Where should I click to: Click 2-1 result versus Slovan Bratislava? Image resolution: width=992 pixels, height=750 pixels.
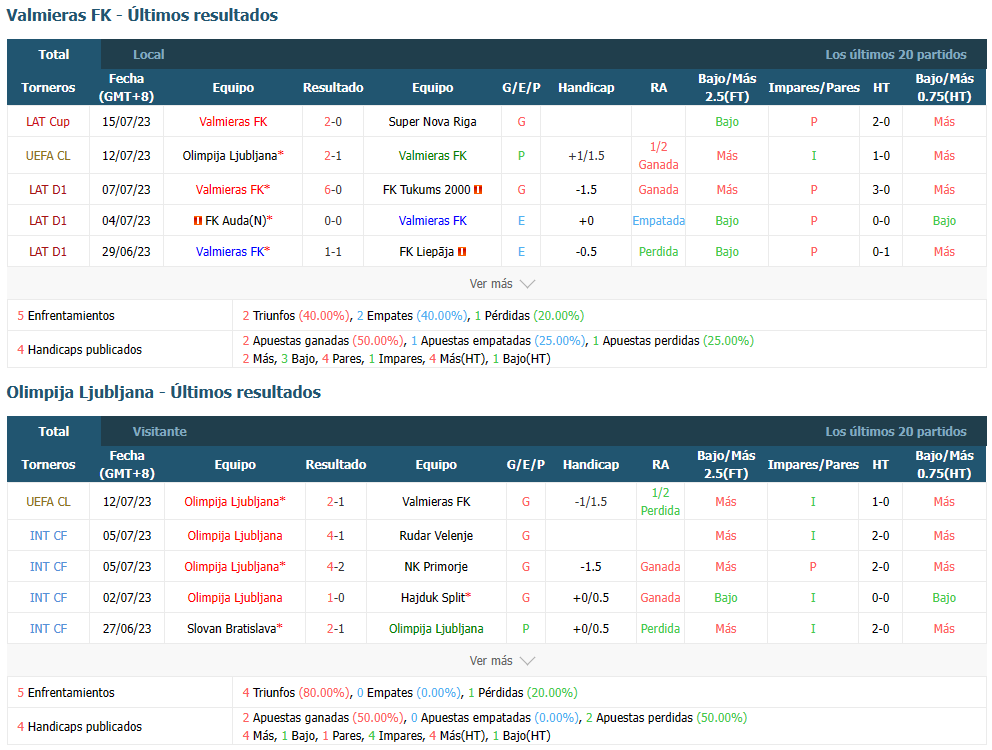point(335,629)
